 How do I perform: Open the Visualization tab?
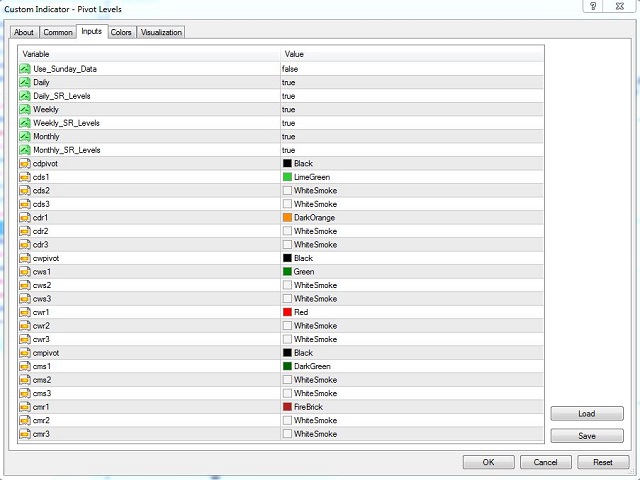(x=161, y=32)
